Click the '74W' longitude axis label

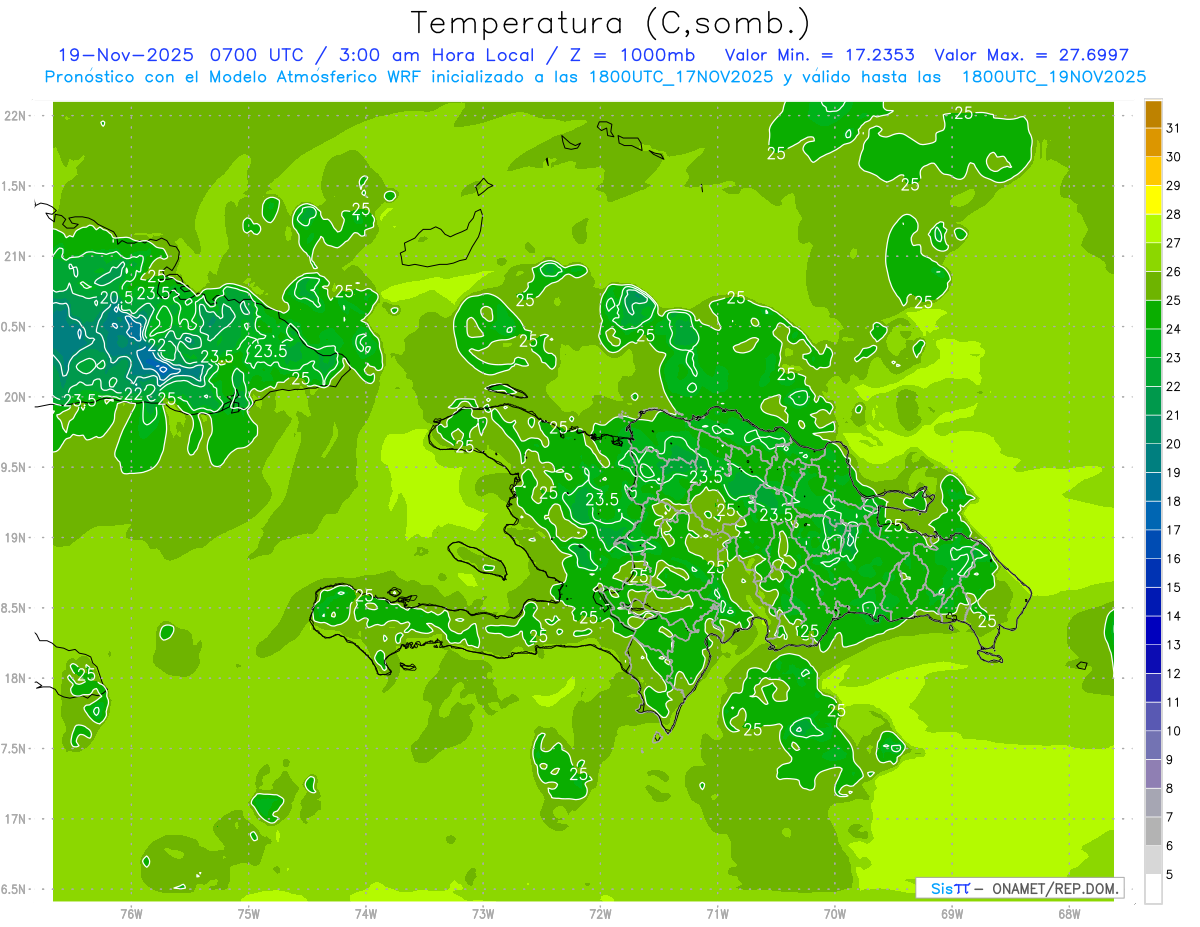pyautogui.click(x=366, y=914)
